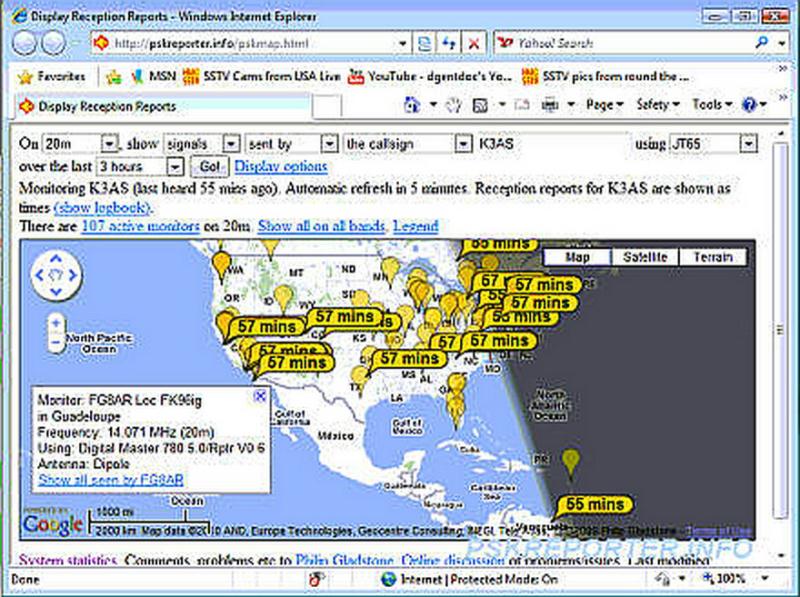Screen dimensions: 800x597
Task: Open the Safety menu
Action: (657, 105)
